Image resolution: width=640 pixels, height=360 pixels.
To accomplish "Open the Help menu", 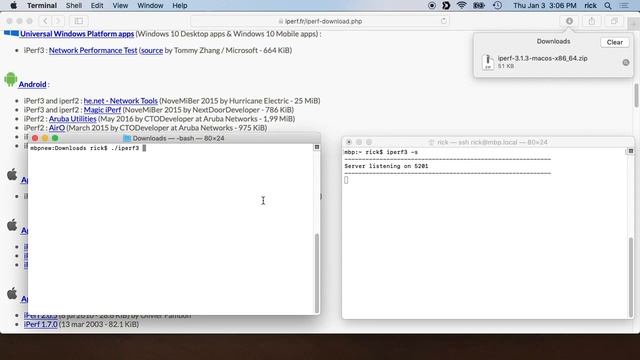I will tap(180, 5).
